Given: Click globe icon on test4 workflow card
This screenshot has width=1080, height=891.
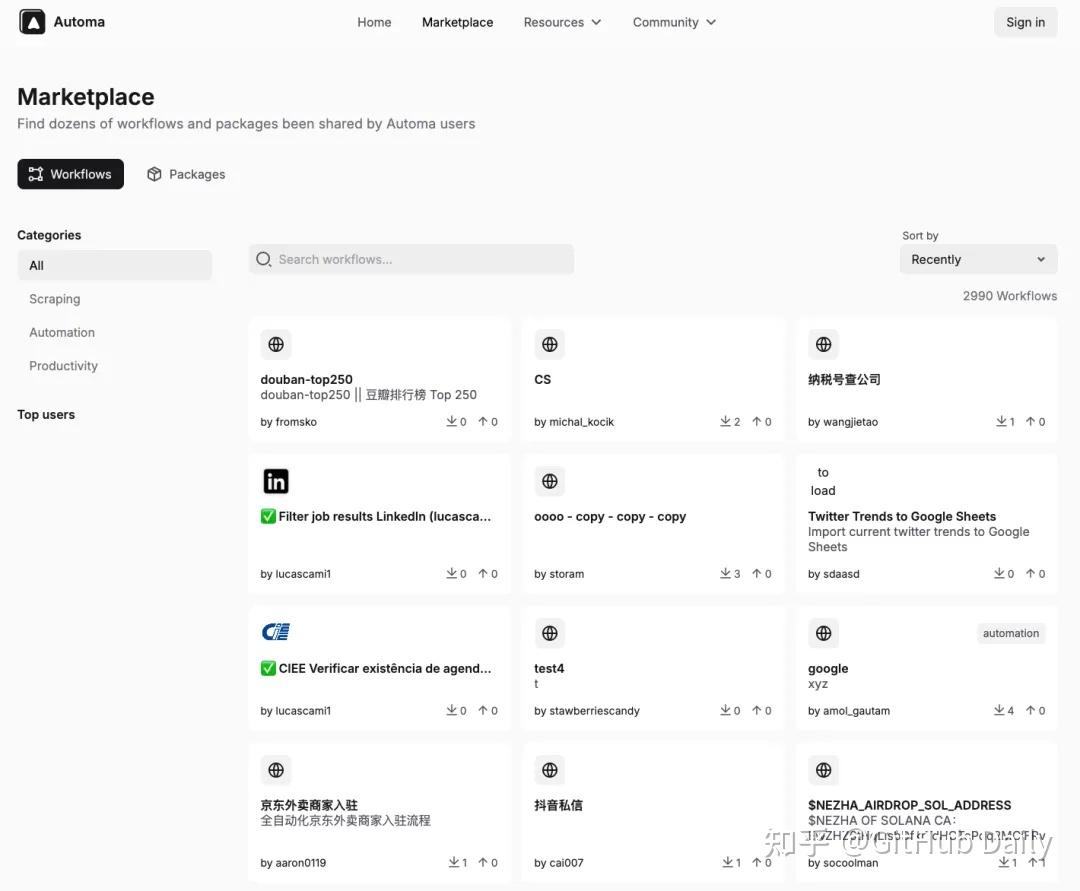Looking at the screenshot, I should pyautogui.click(x=549, y=633).
